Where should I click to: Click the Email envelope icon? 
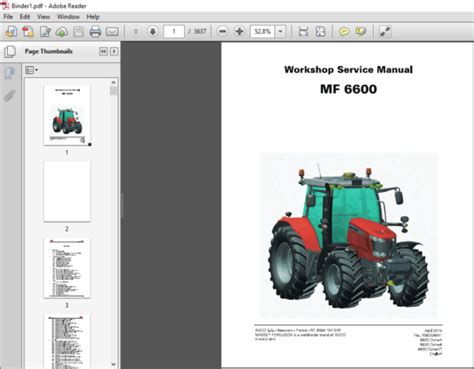tap(112, 32)
